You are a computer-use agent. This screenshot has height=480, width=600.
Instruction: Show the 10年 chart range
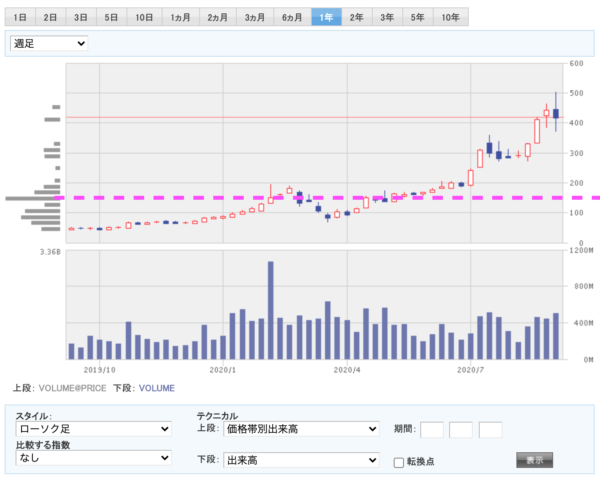coord(451,17)
